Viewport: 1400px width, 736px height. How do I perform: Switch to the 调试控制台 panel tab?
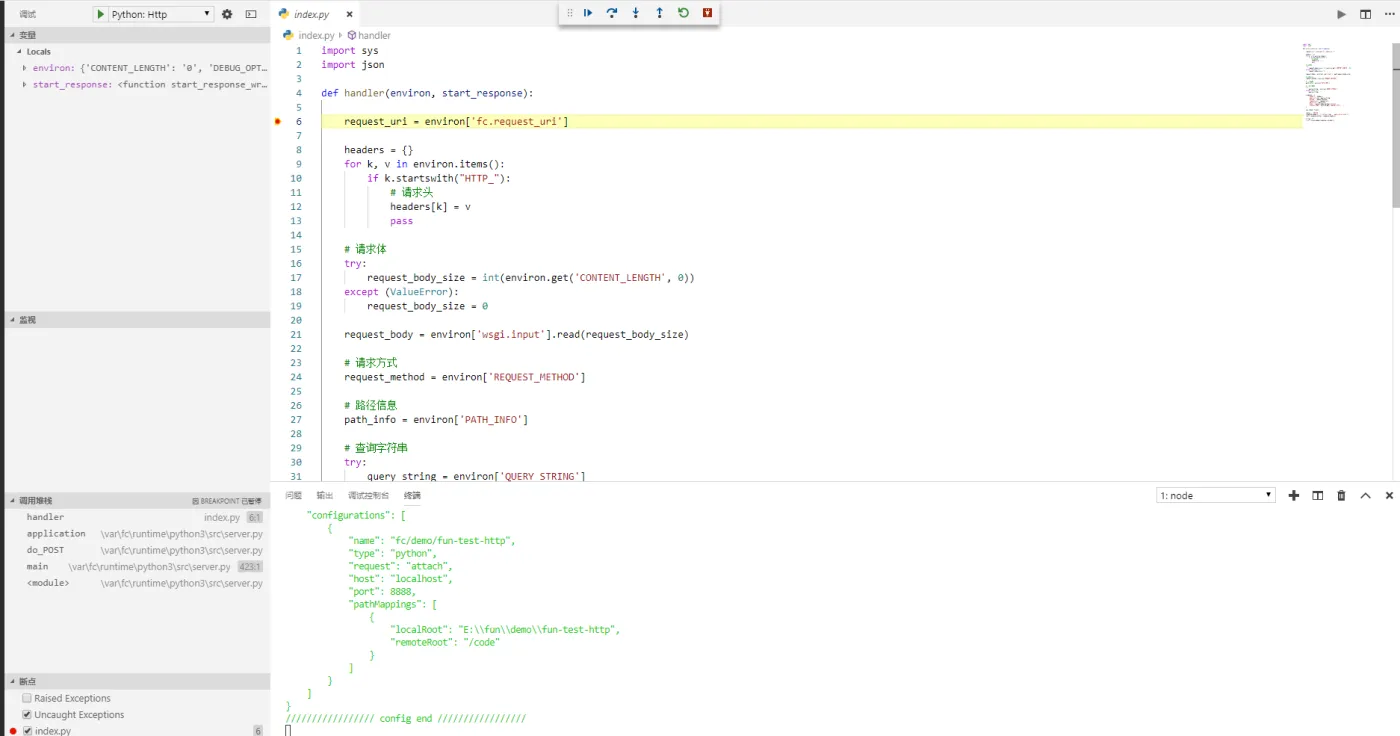[x=369, y=495]
